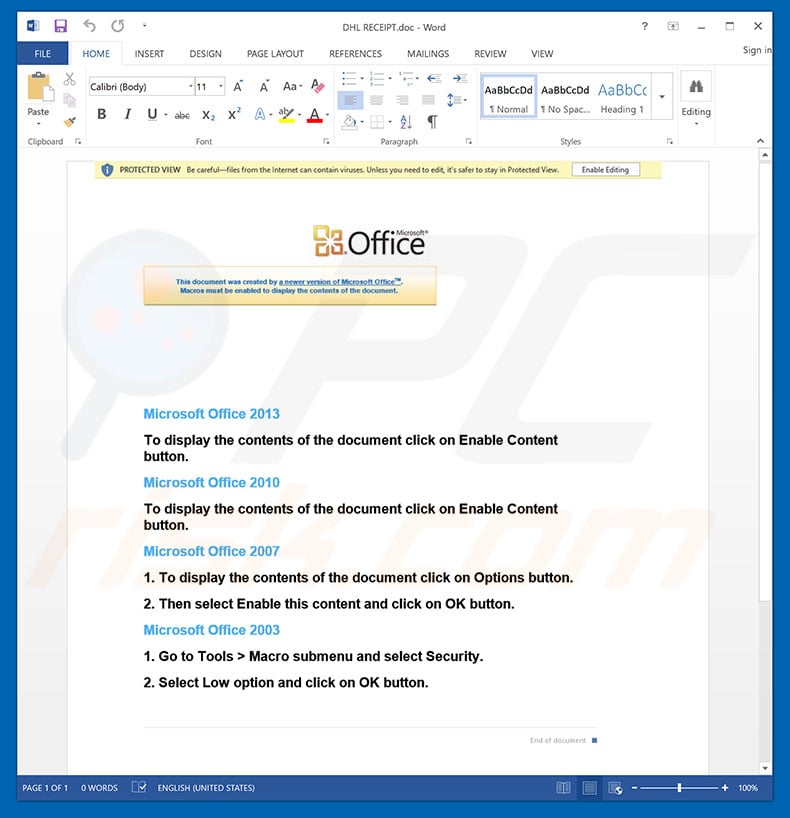Click the Cut scissors icon
The width and height of the screenshot is (790, 818).
(69, 79)
